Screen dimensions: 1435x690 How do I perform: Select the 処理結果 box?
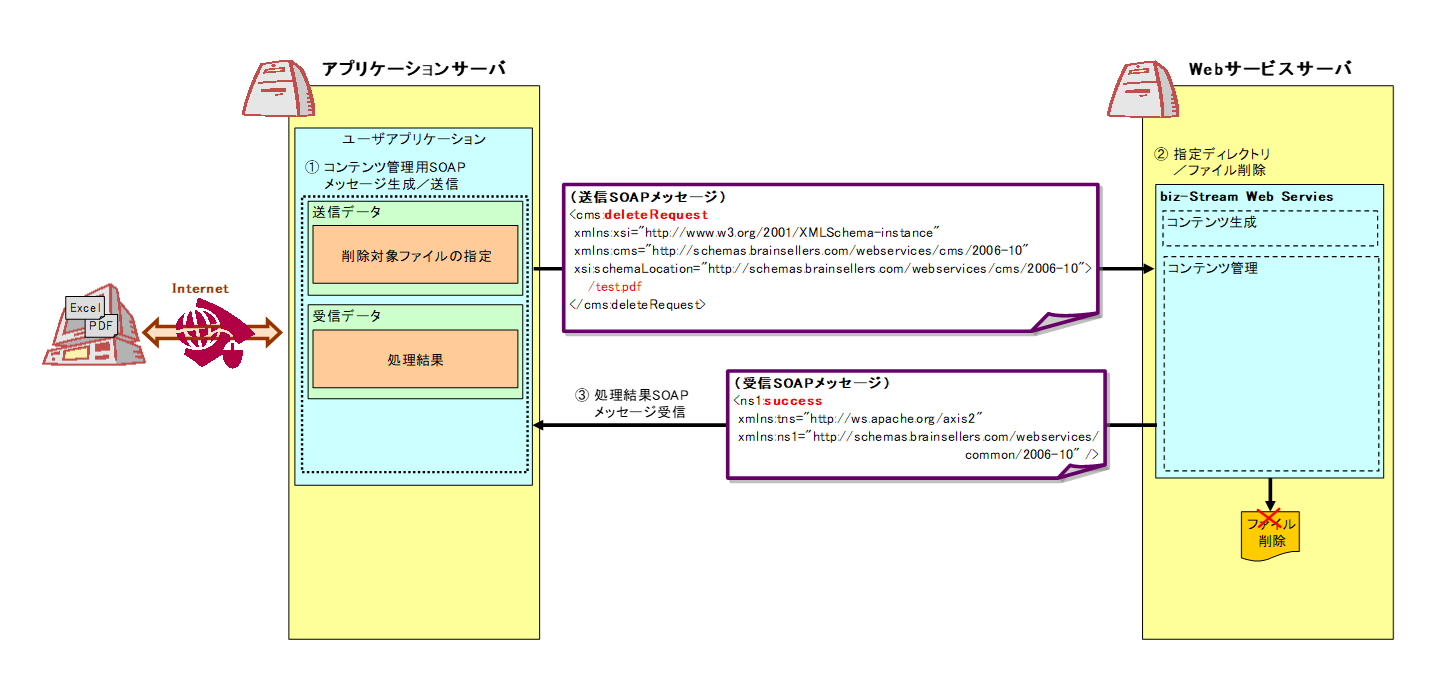point(415,360)
